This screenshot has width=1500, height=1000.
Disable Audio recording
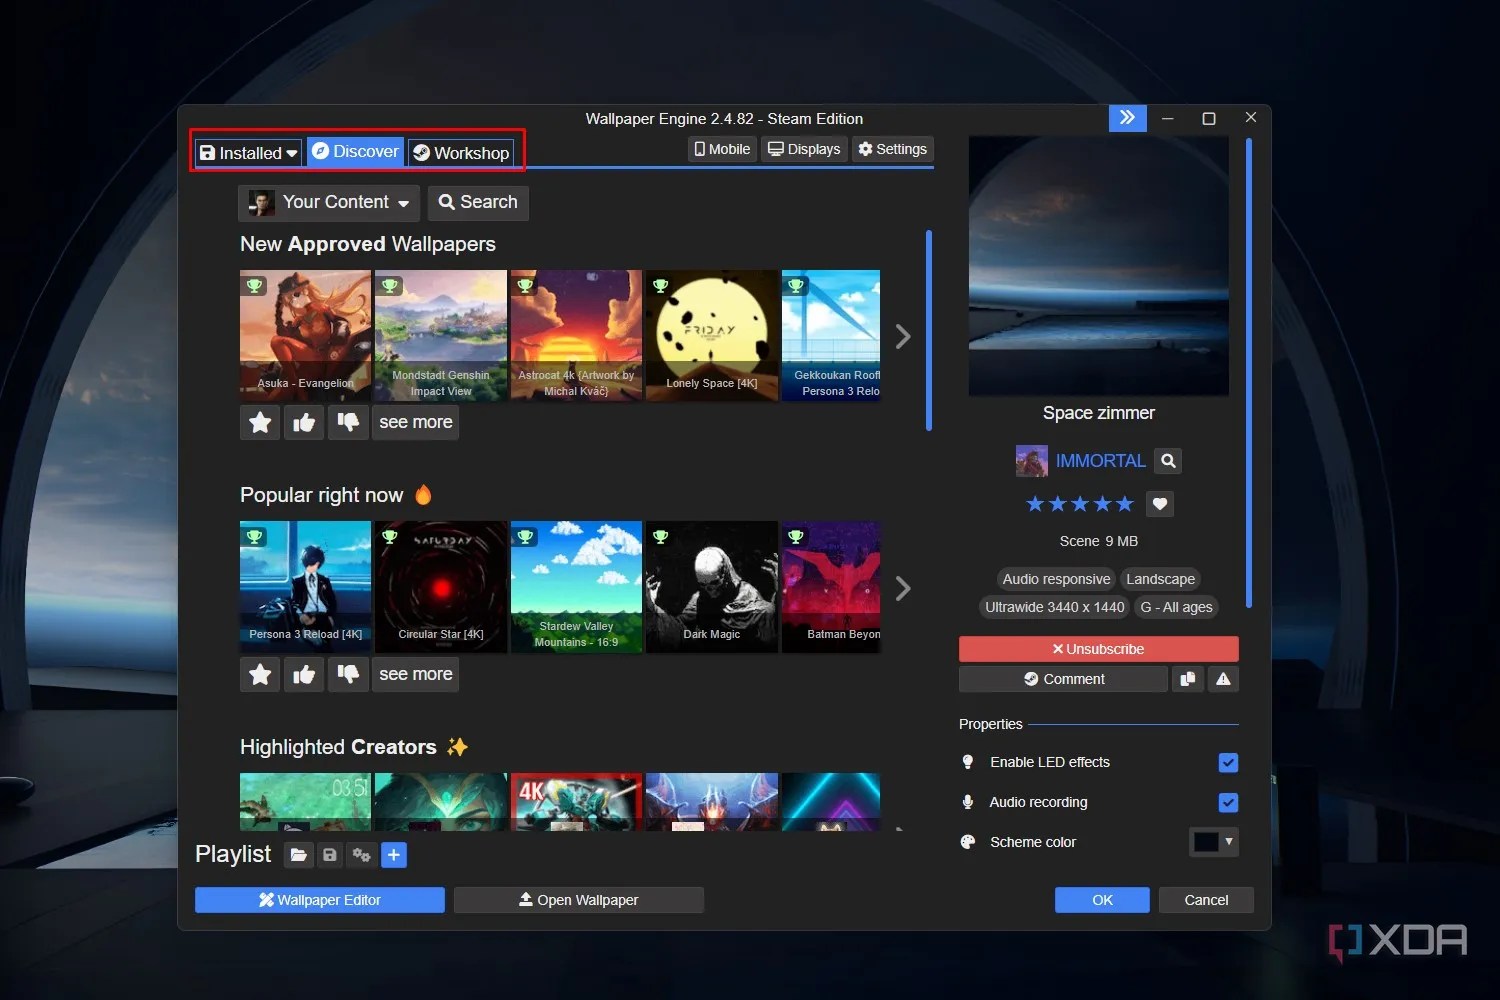pos(1228,802)
